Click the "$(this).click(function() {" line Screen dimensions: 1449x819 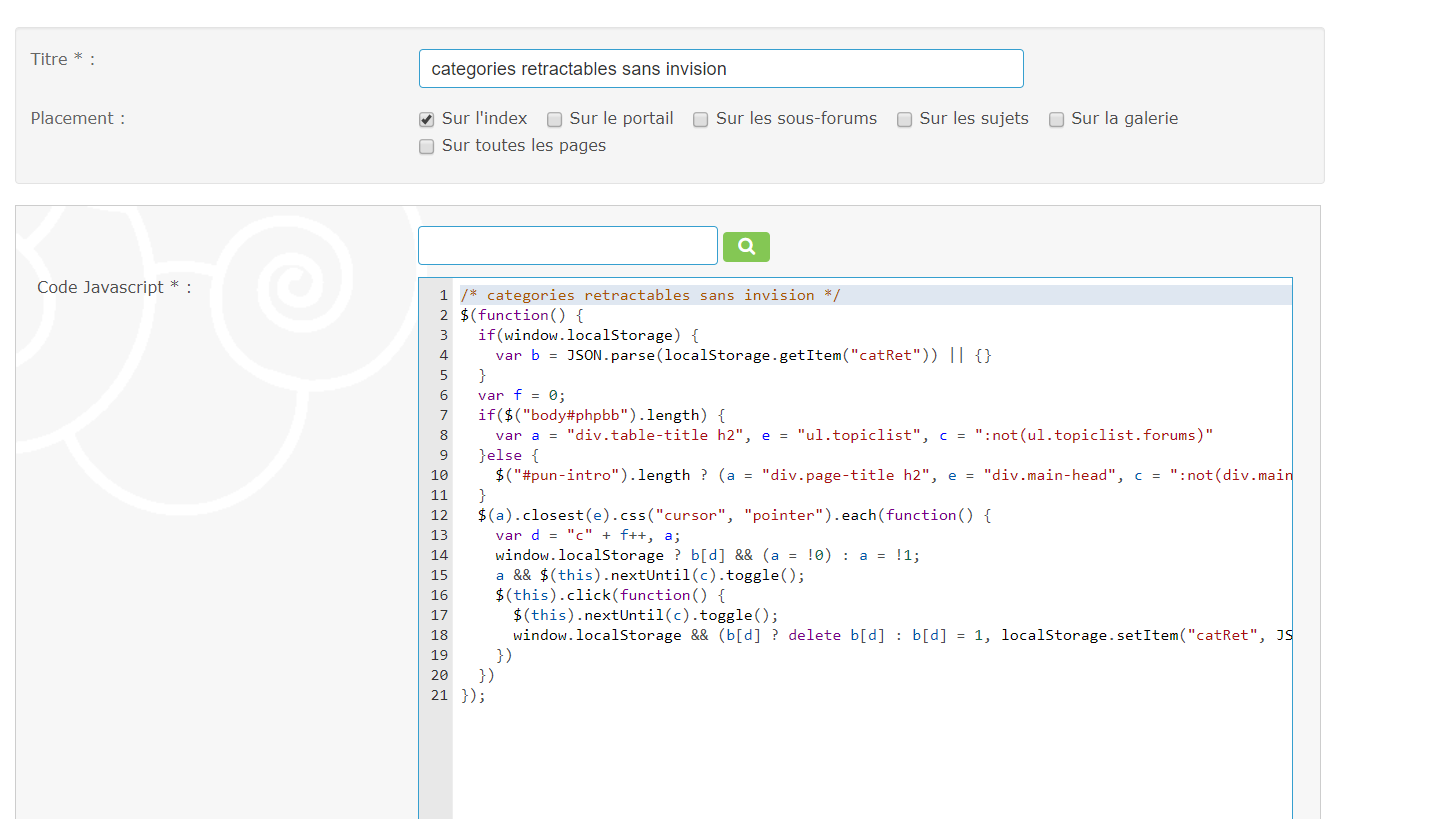tap(610, 595)
